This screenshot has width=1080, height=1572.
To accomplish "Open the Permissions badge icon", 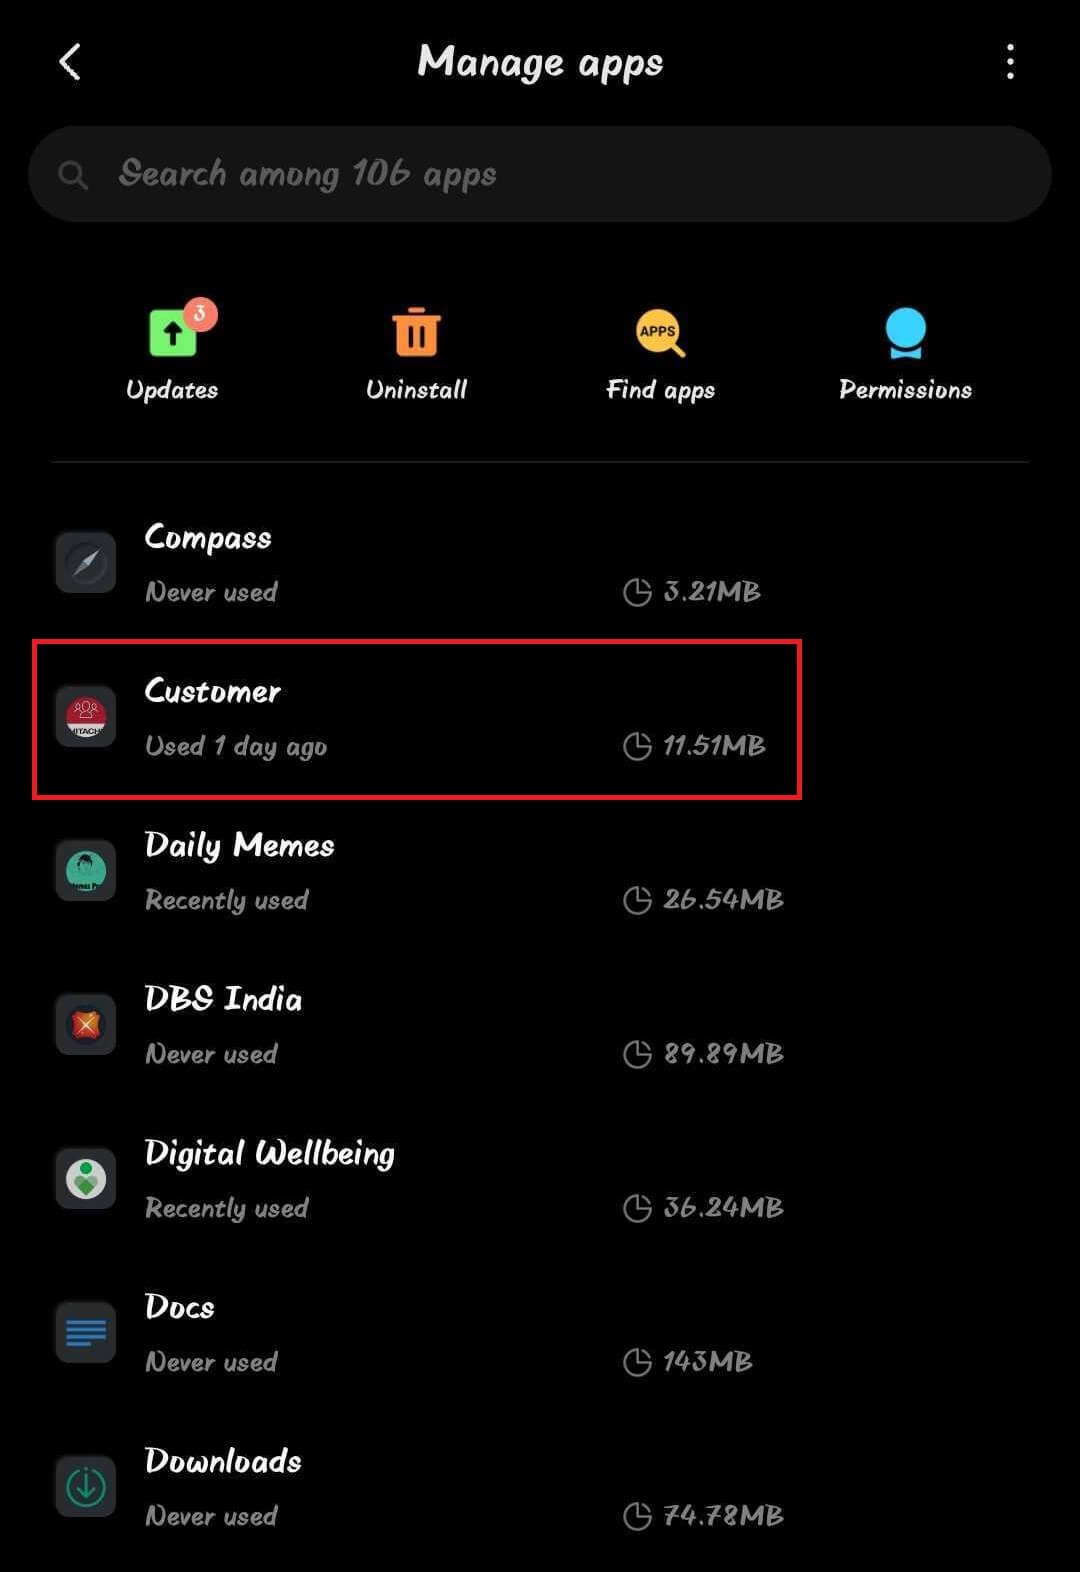I will tap(905, 332).
